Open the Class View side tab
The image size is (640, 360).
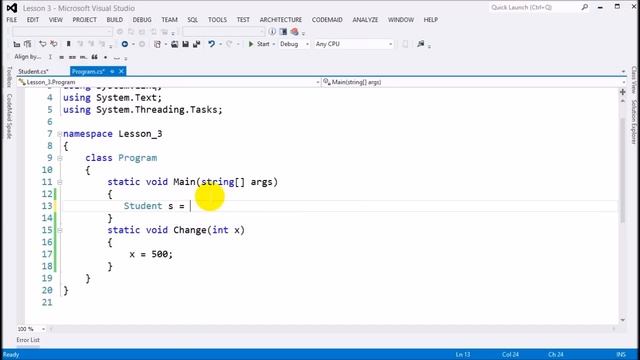click(x=633, y=80)
